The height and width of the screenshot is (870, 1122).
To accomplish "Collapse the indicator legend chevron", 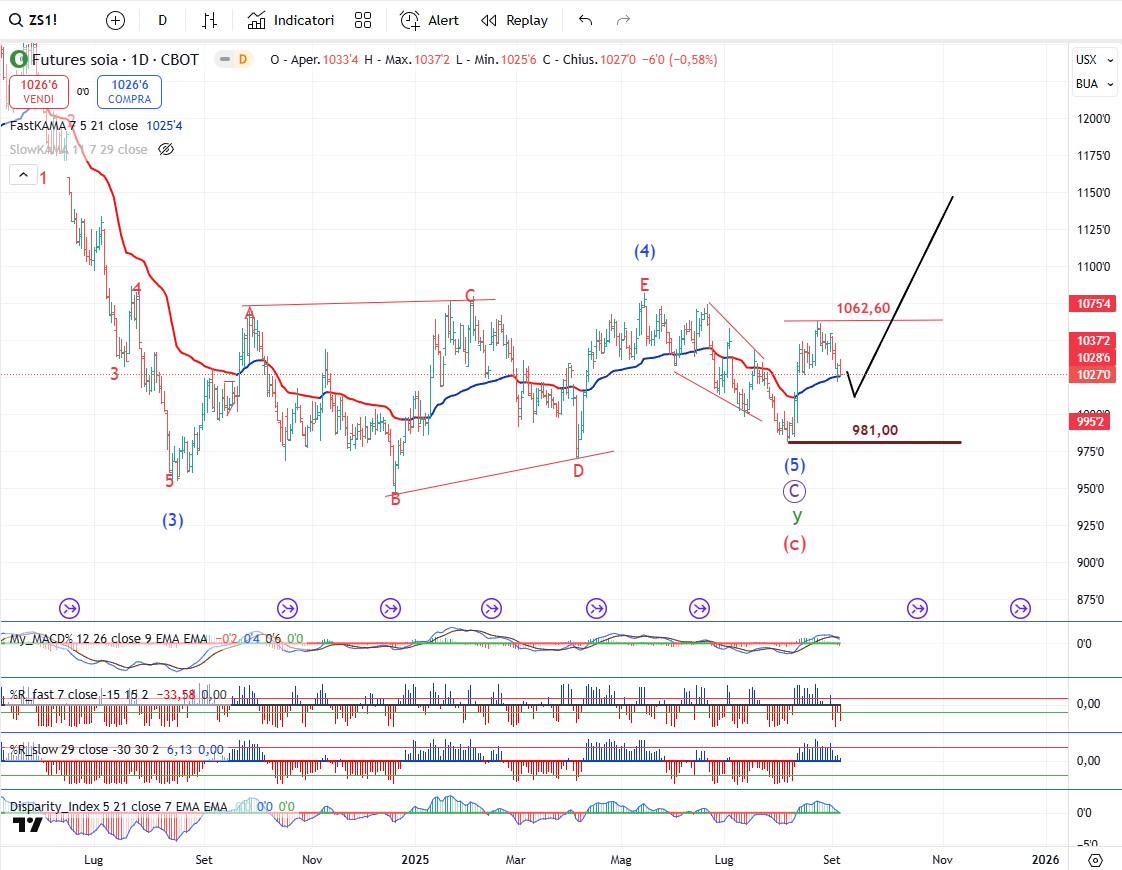I will point(23,175).
